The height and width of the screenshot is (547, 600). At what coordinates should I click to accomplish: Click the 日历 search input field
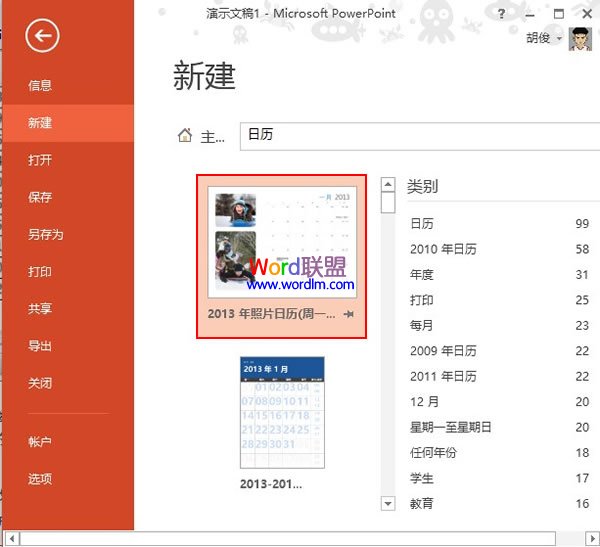tap(420, 136)
